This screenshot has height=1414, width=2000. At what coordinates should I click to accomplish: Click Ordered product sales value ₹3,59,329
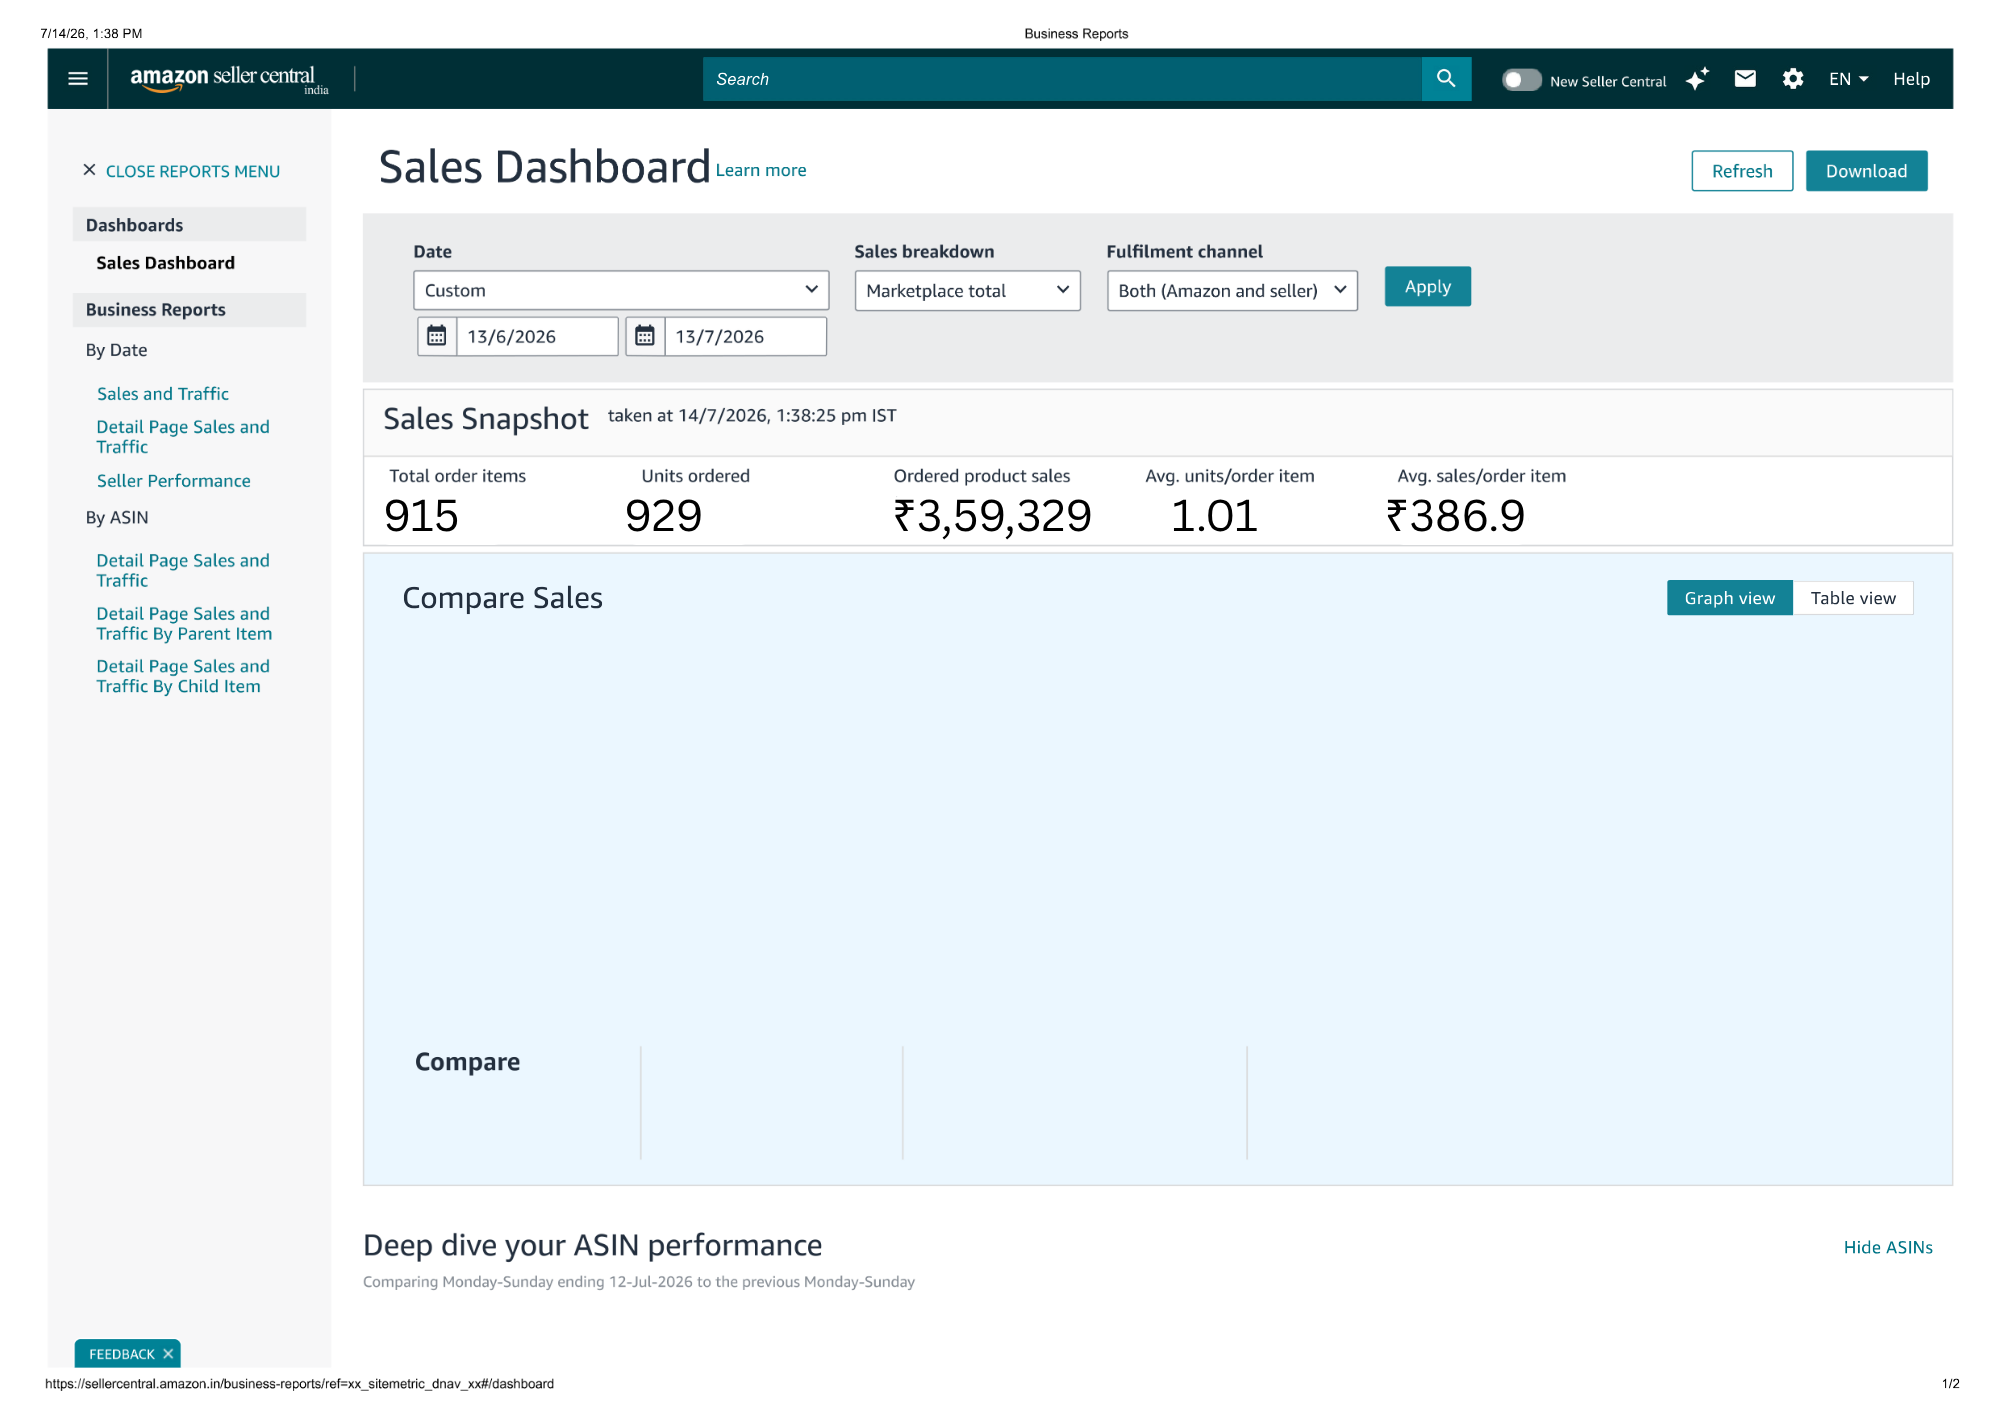click(x=992, y=516)
